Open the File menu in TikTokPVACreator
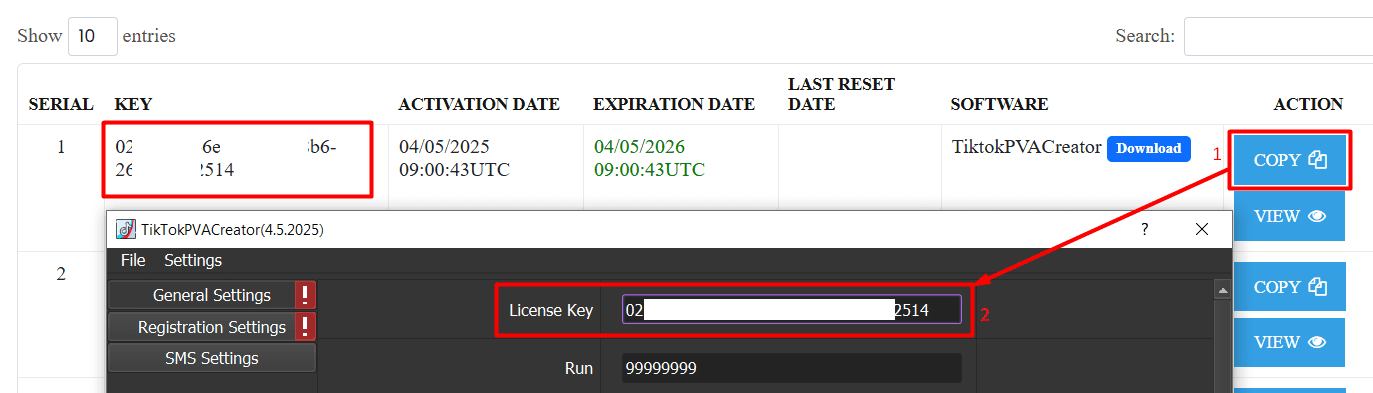The image size is (1373, 393). pyautogui.click(x=133, y=260)
